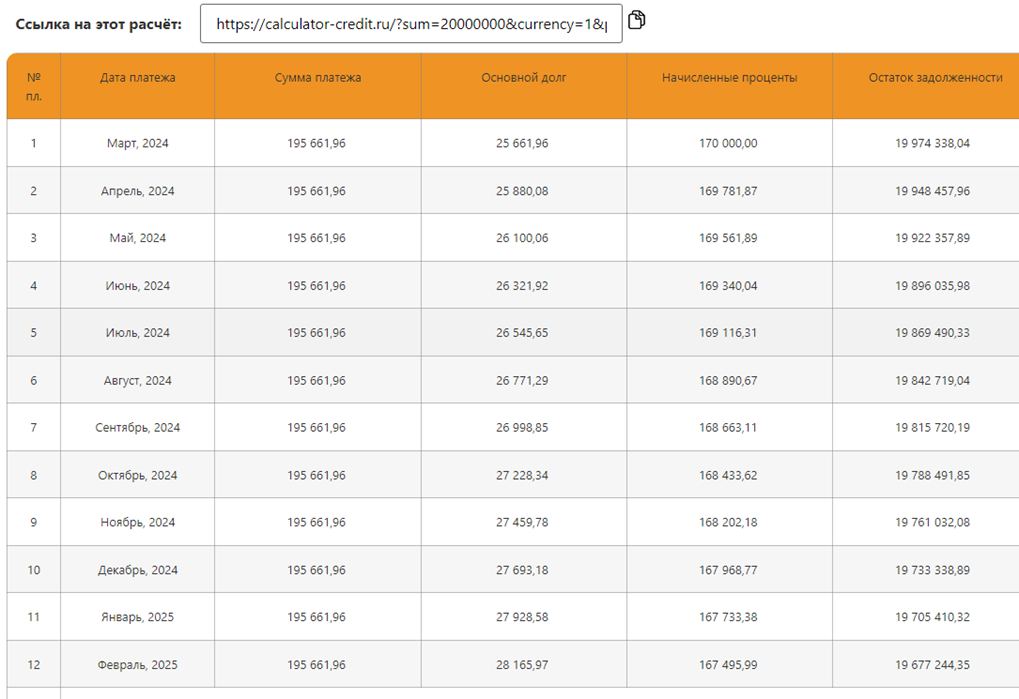Click principal value 25 880,08
The image size is (1019, 699).
(x=522, y=191)
